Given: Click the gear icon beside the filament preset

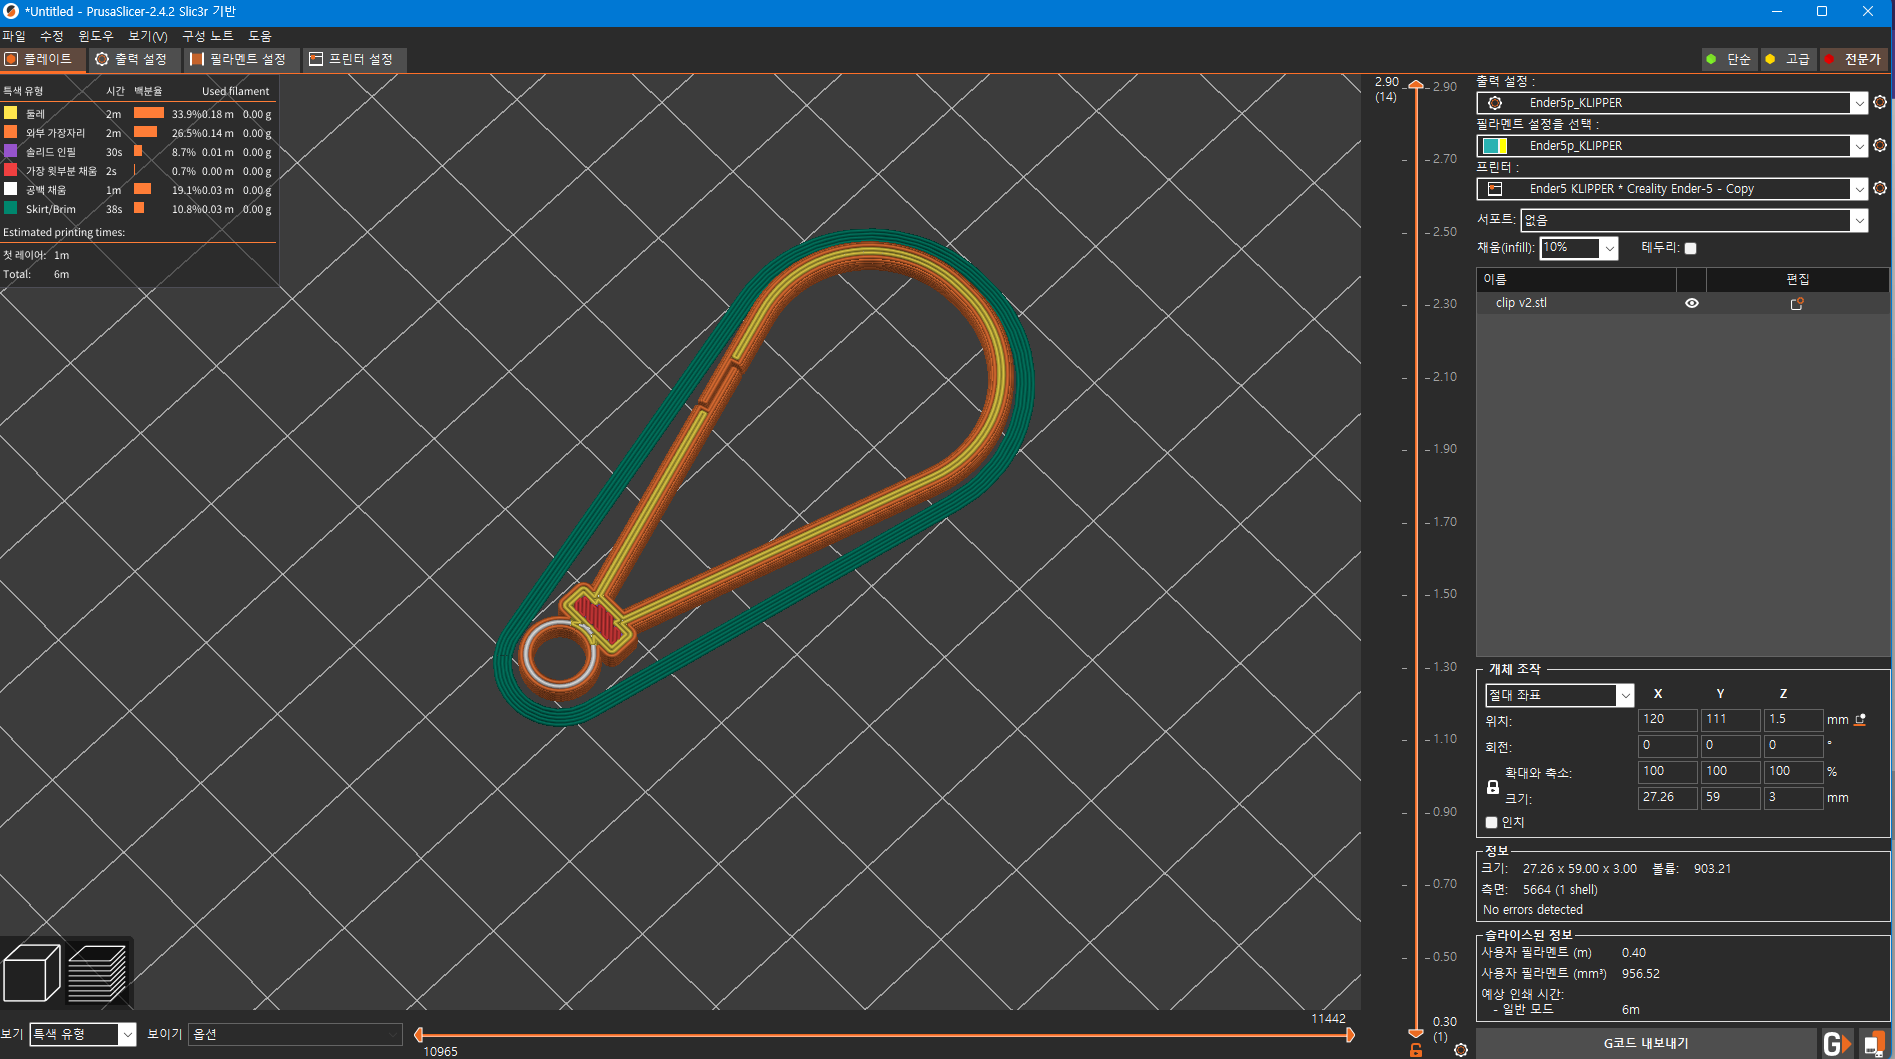Looking at the screenshot, I should pyautogui.click(x=1880, y=145).
